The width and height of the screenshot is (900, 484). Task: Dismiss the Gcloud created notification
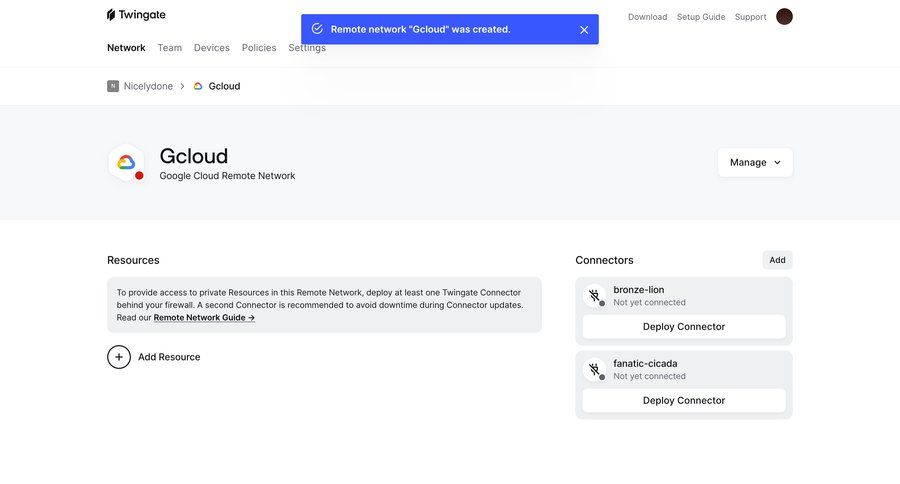pyautogui.click(x=584, y=30)
